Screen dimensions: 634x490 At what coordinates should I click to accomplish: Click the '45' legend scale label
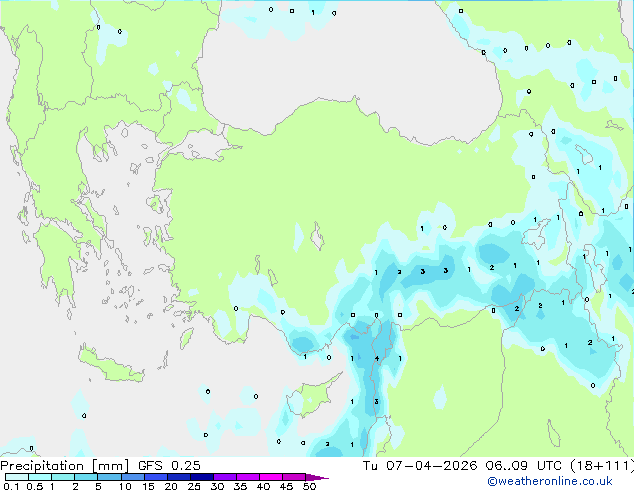286,486
